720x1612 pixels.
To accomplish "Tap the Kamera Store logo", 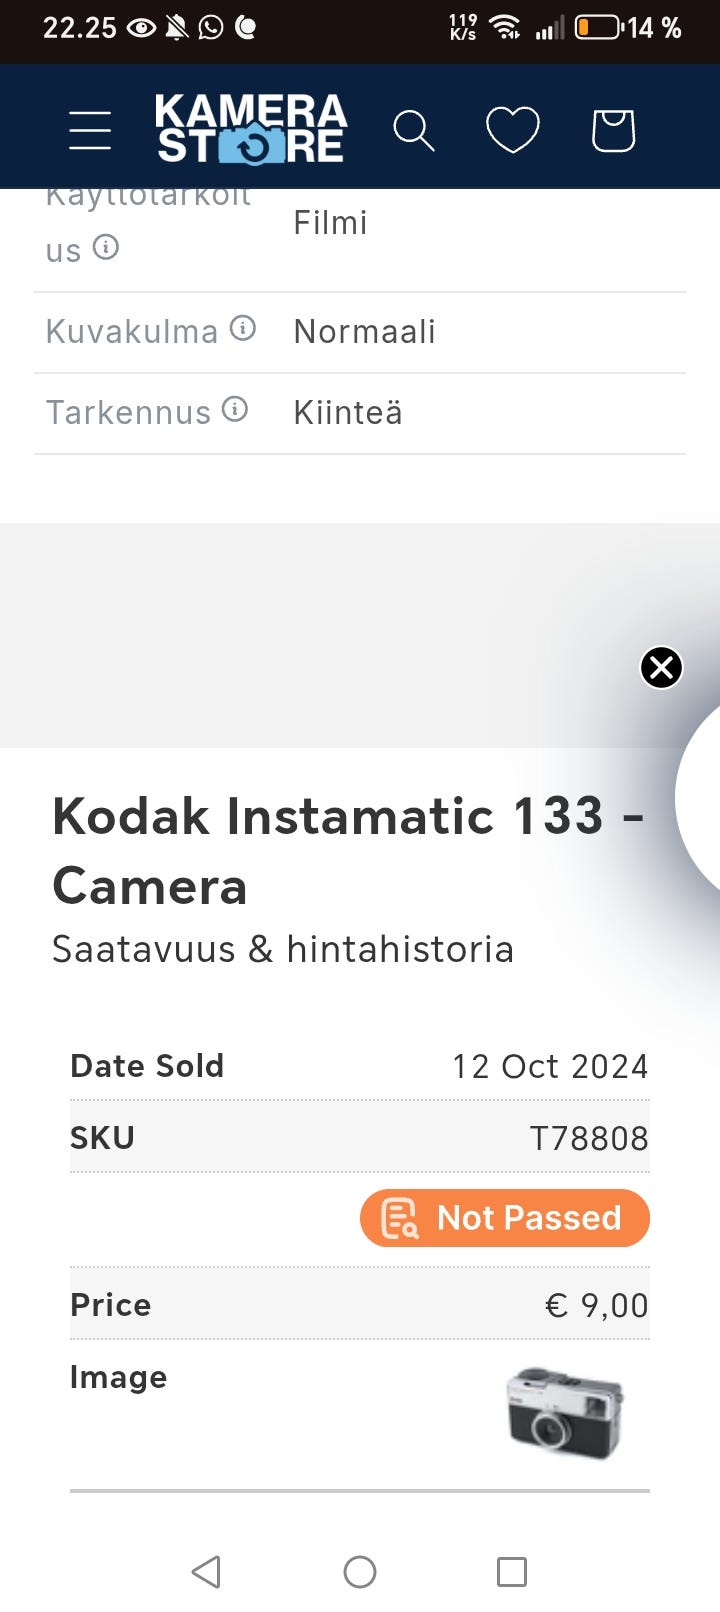I will [251, 129].
